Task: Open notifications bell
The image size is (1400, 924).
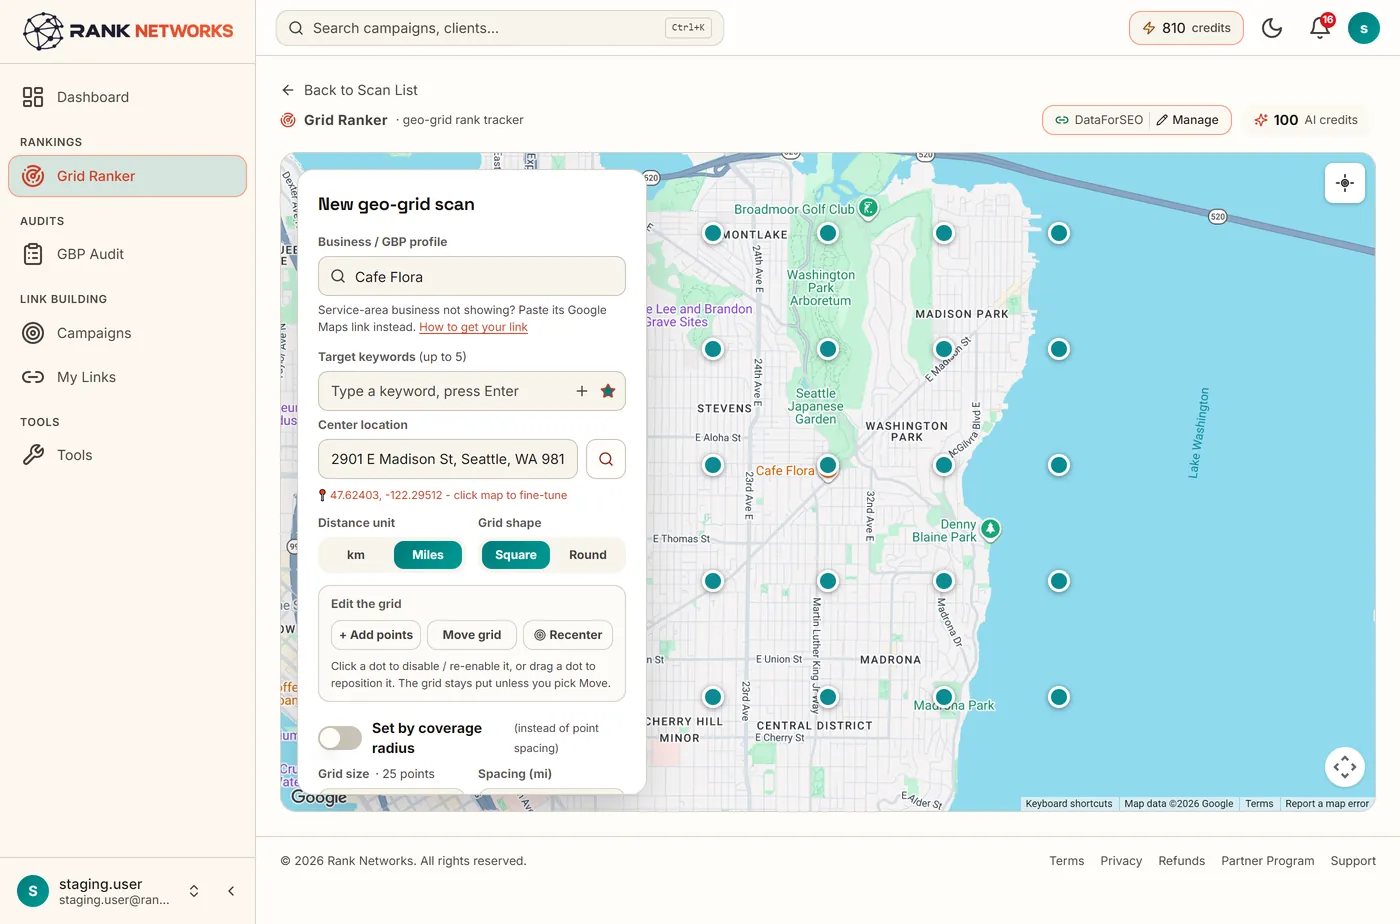Action: (1320, 28)
